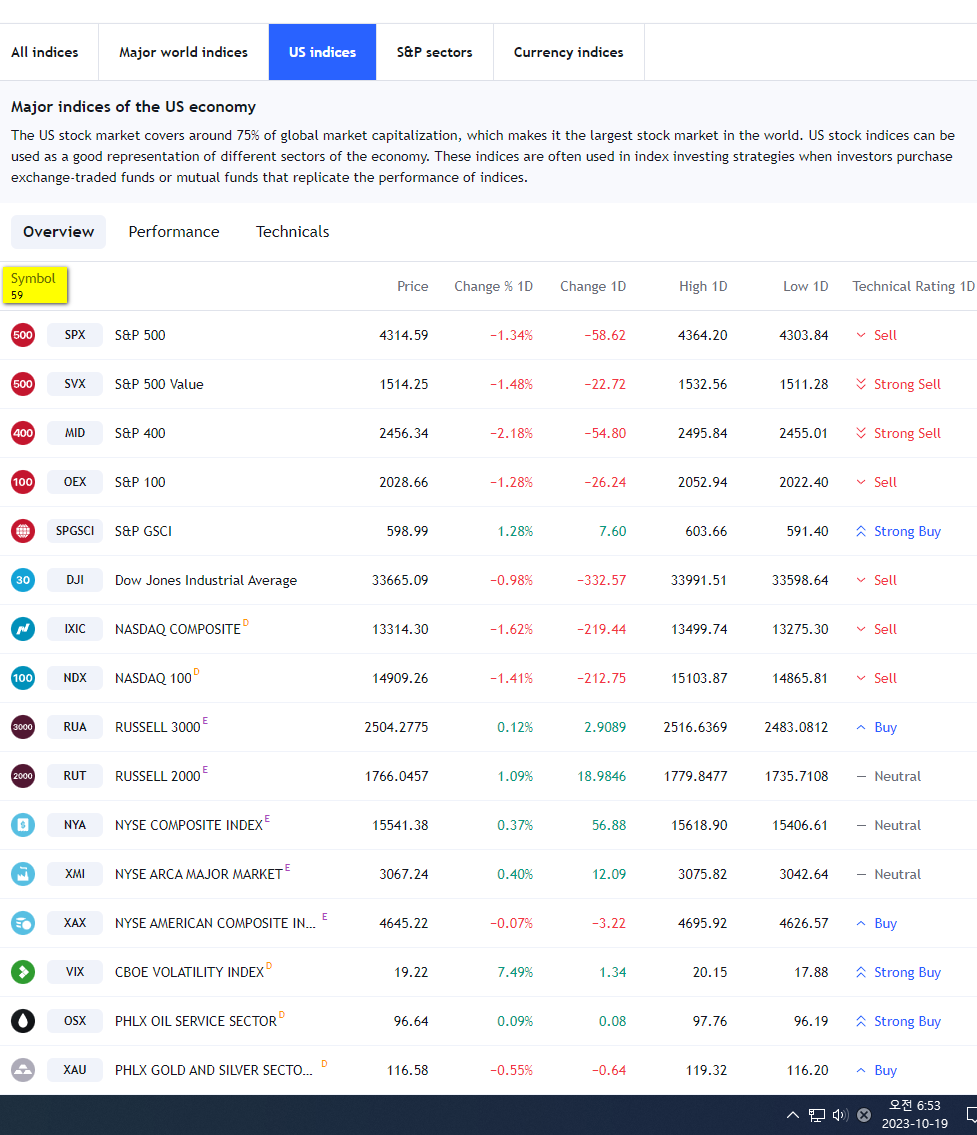This screenshot has width=977, height=1135.
Task: Sort by Technical Rating 1D header
Action: click(913, 287)
